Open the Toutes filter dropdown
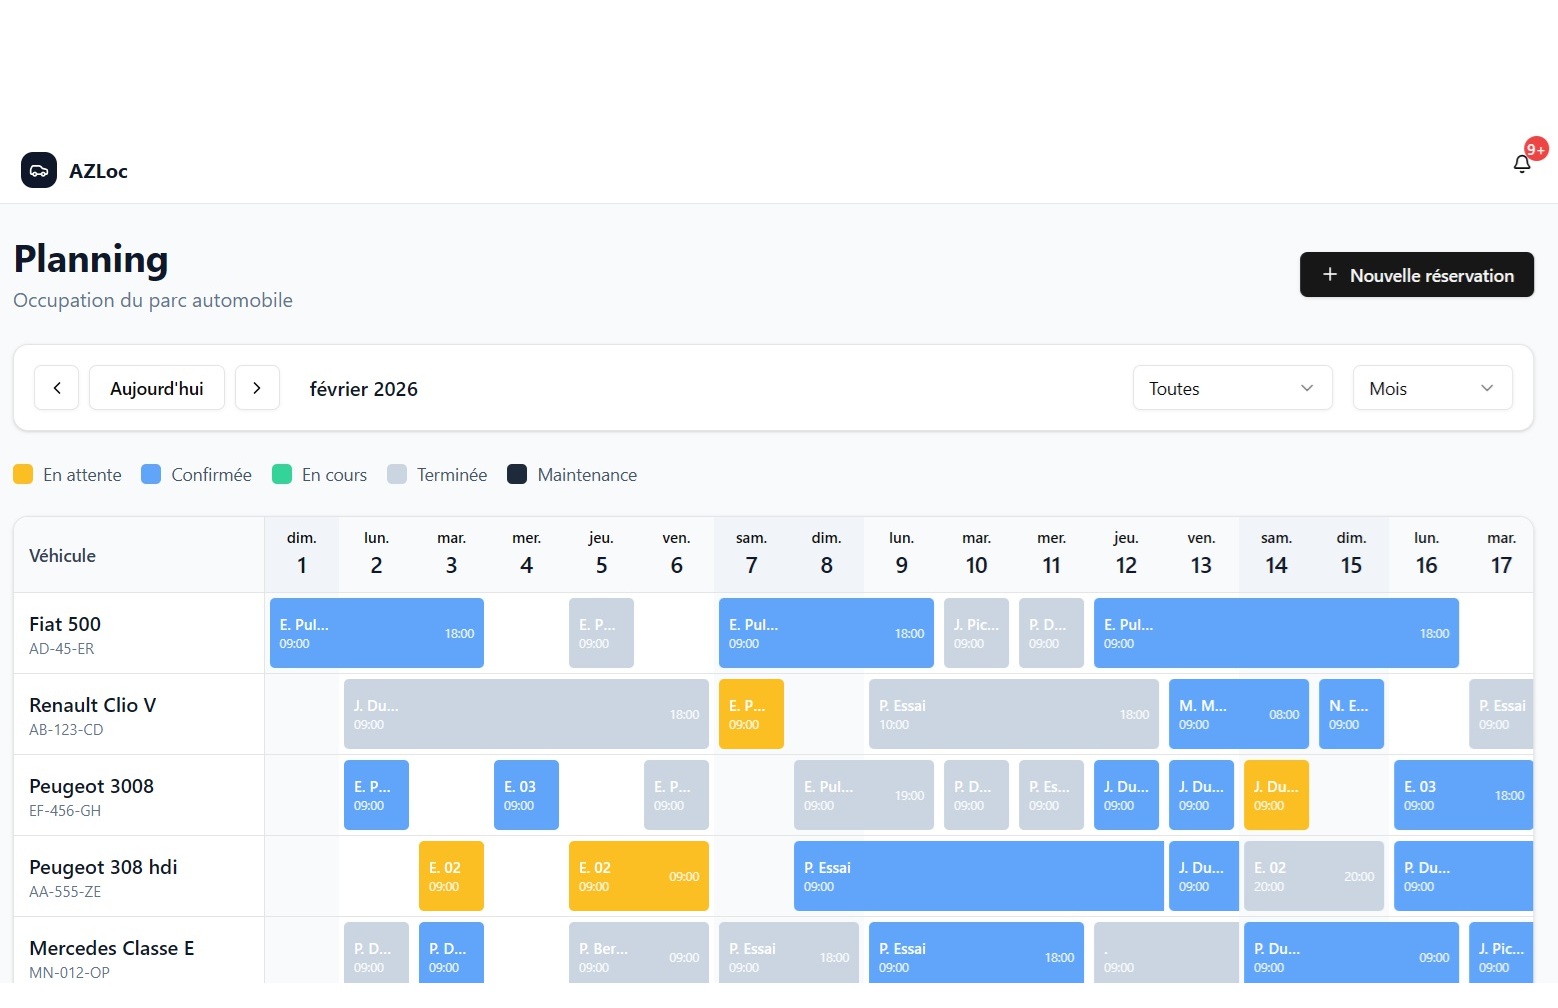Image resolution: width=1558 pixels, height=1008 pixels. coord(1232,388)
